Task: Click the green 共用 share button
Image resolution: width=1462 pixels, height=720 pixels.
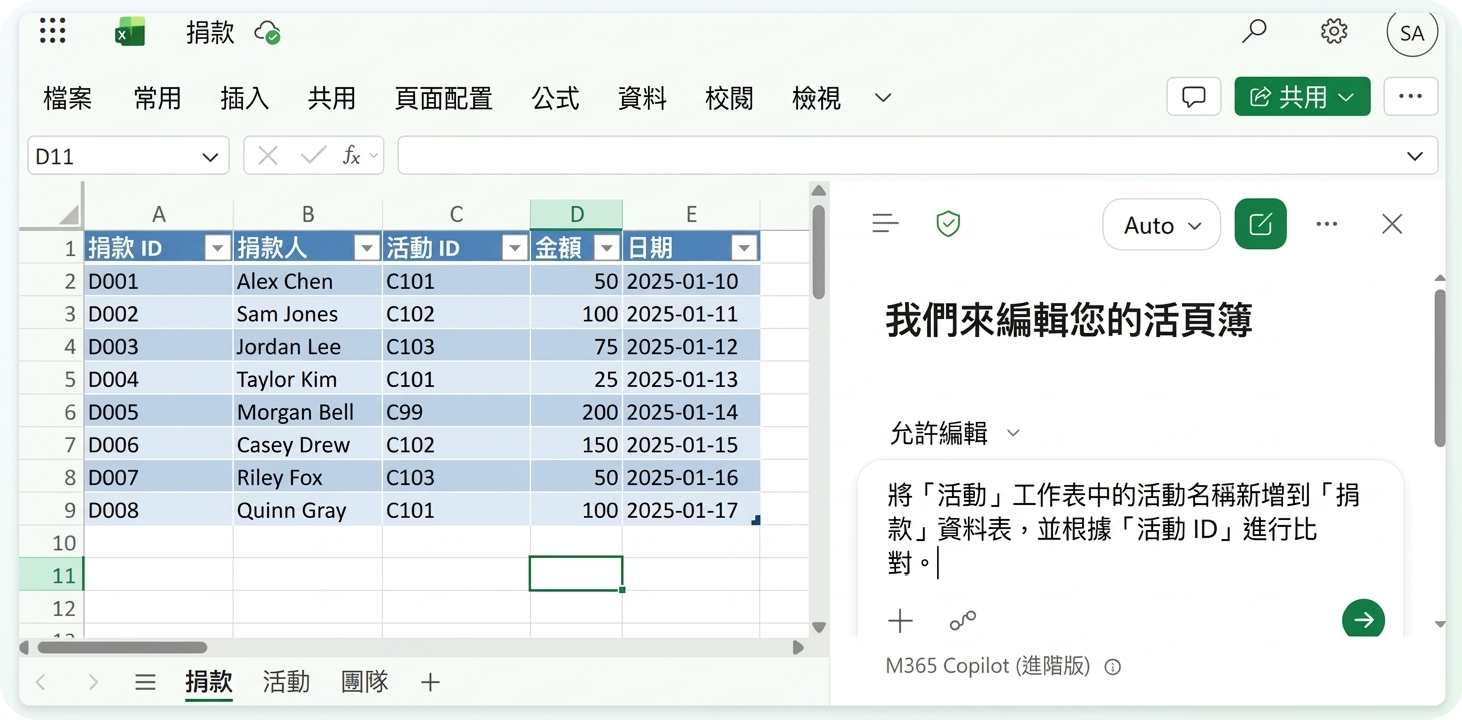Action: (1302, 97)
